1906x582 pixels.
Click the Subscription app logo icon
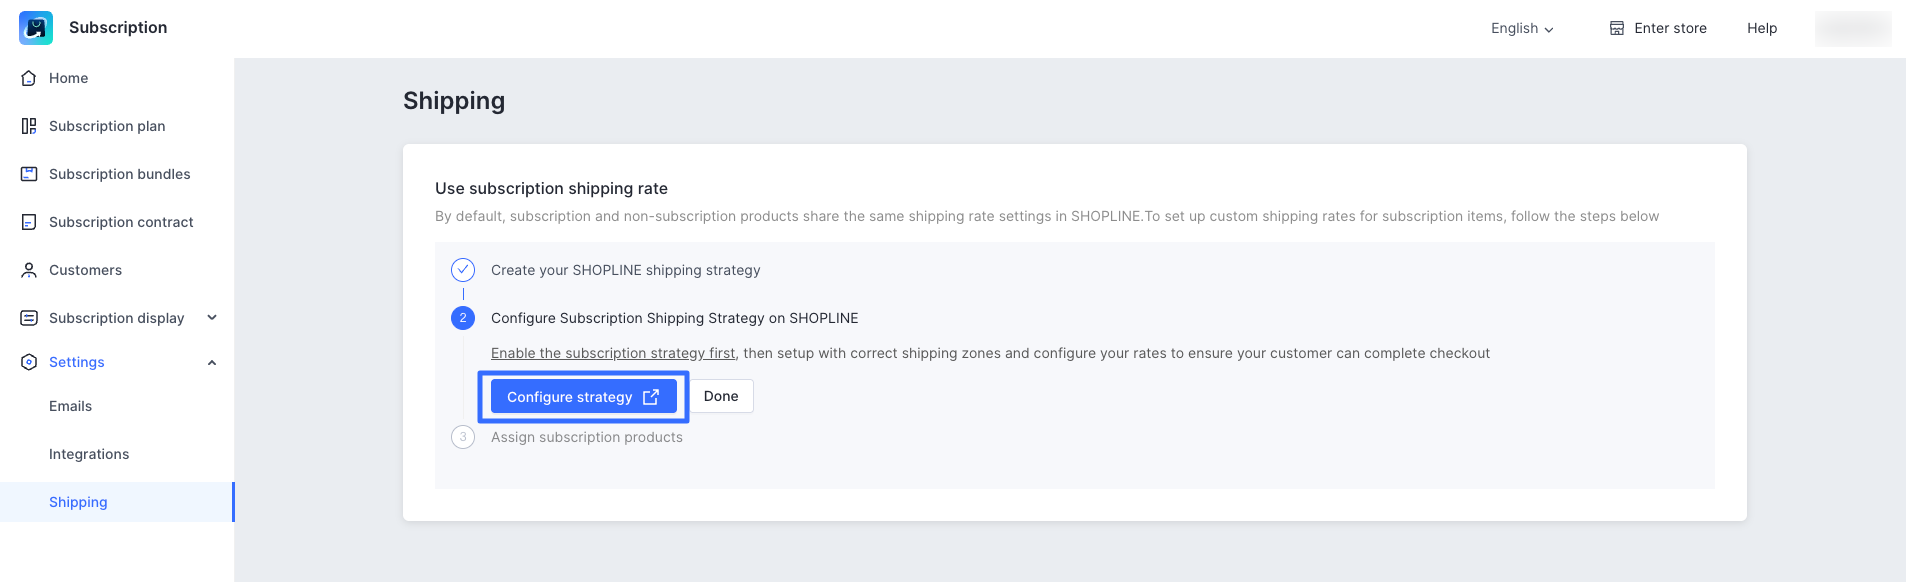pos(36,28)
